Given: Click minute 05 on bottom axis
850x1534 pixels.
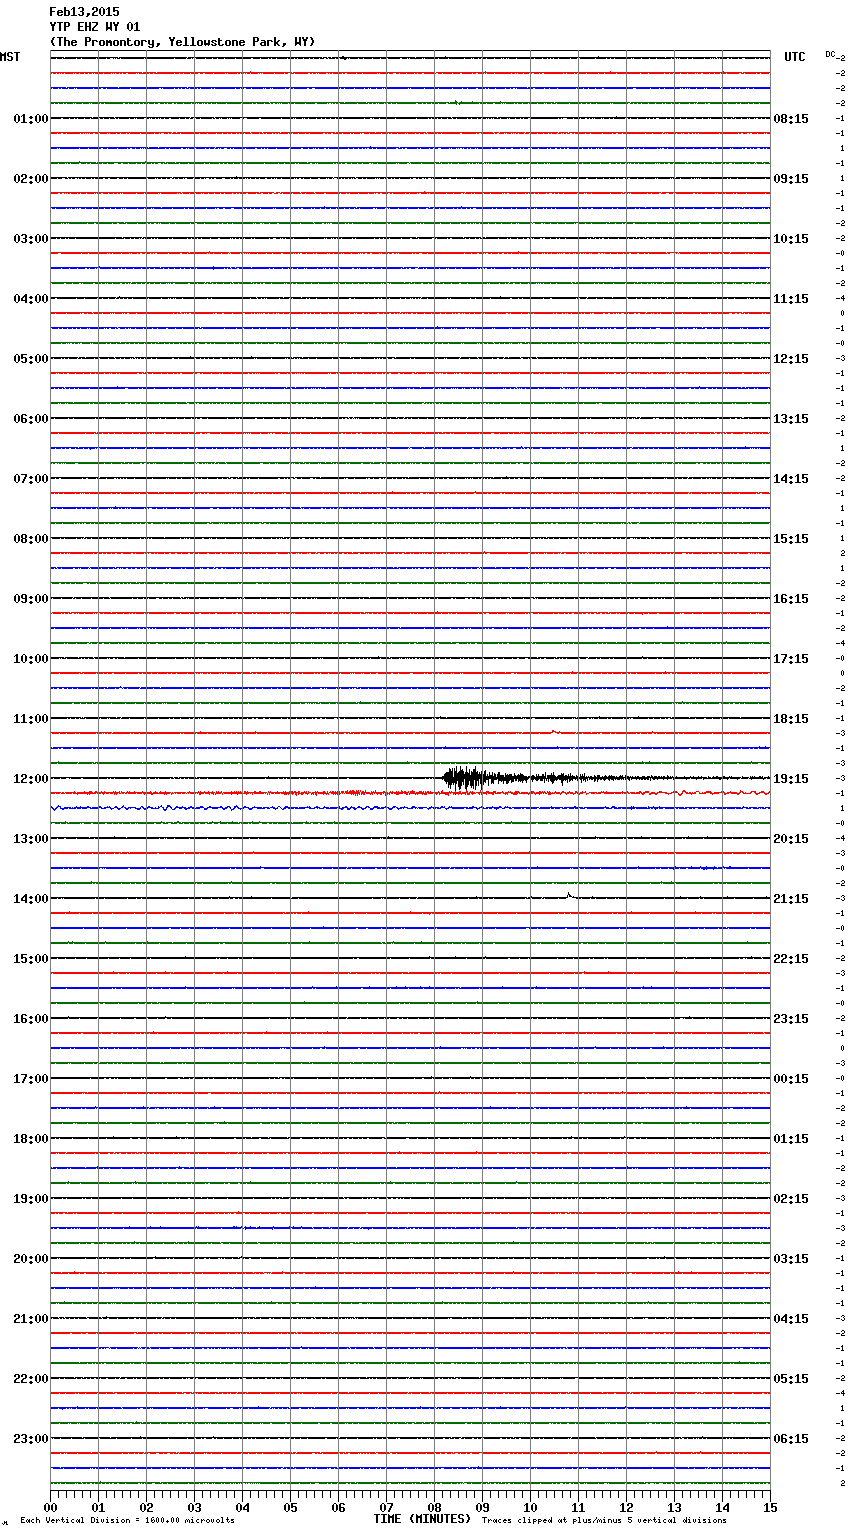Looking at the screenshot, I should (290, 1507).
